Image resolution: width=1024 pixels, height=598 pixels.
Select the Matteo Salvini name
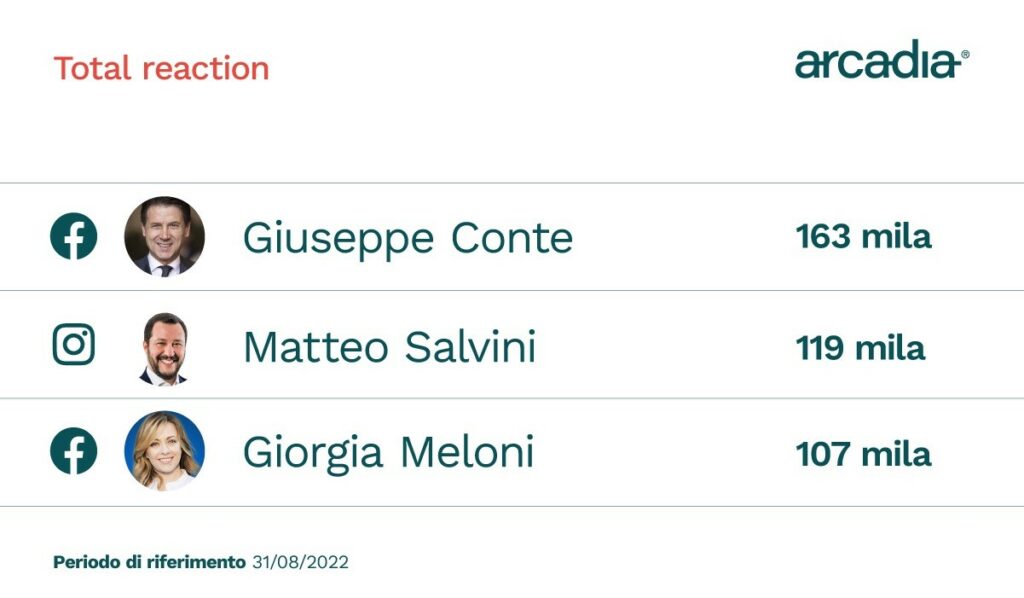[x=389, y=347]
